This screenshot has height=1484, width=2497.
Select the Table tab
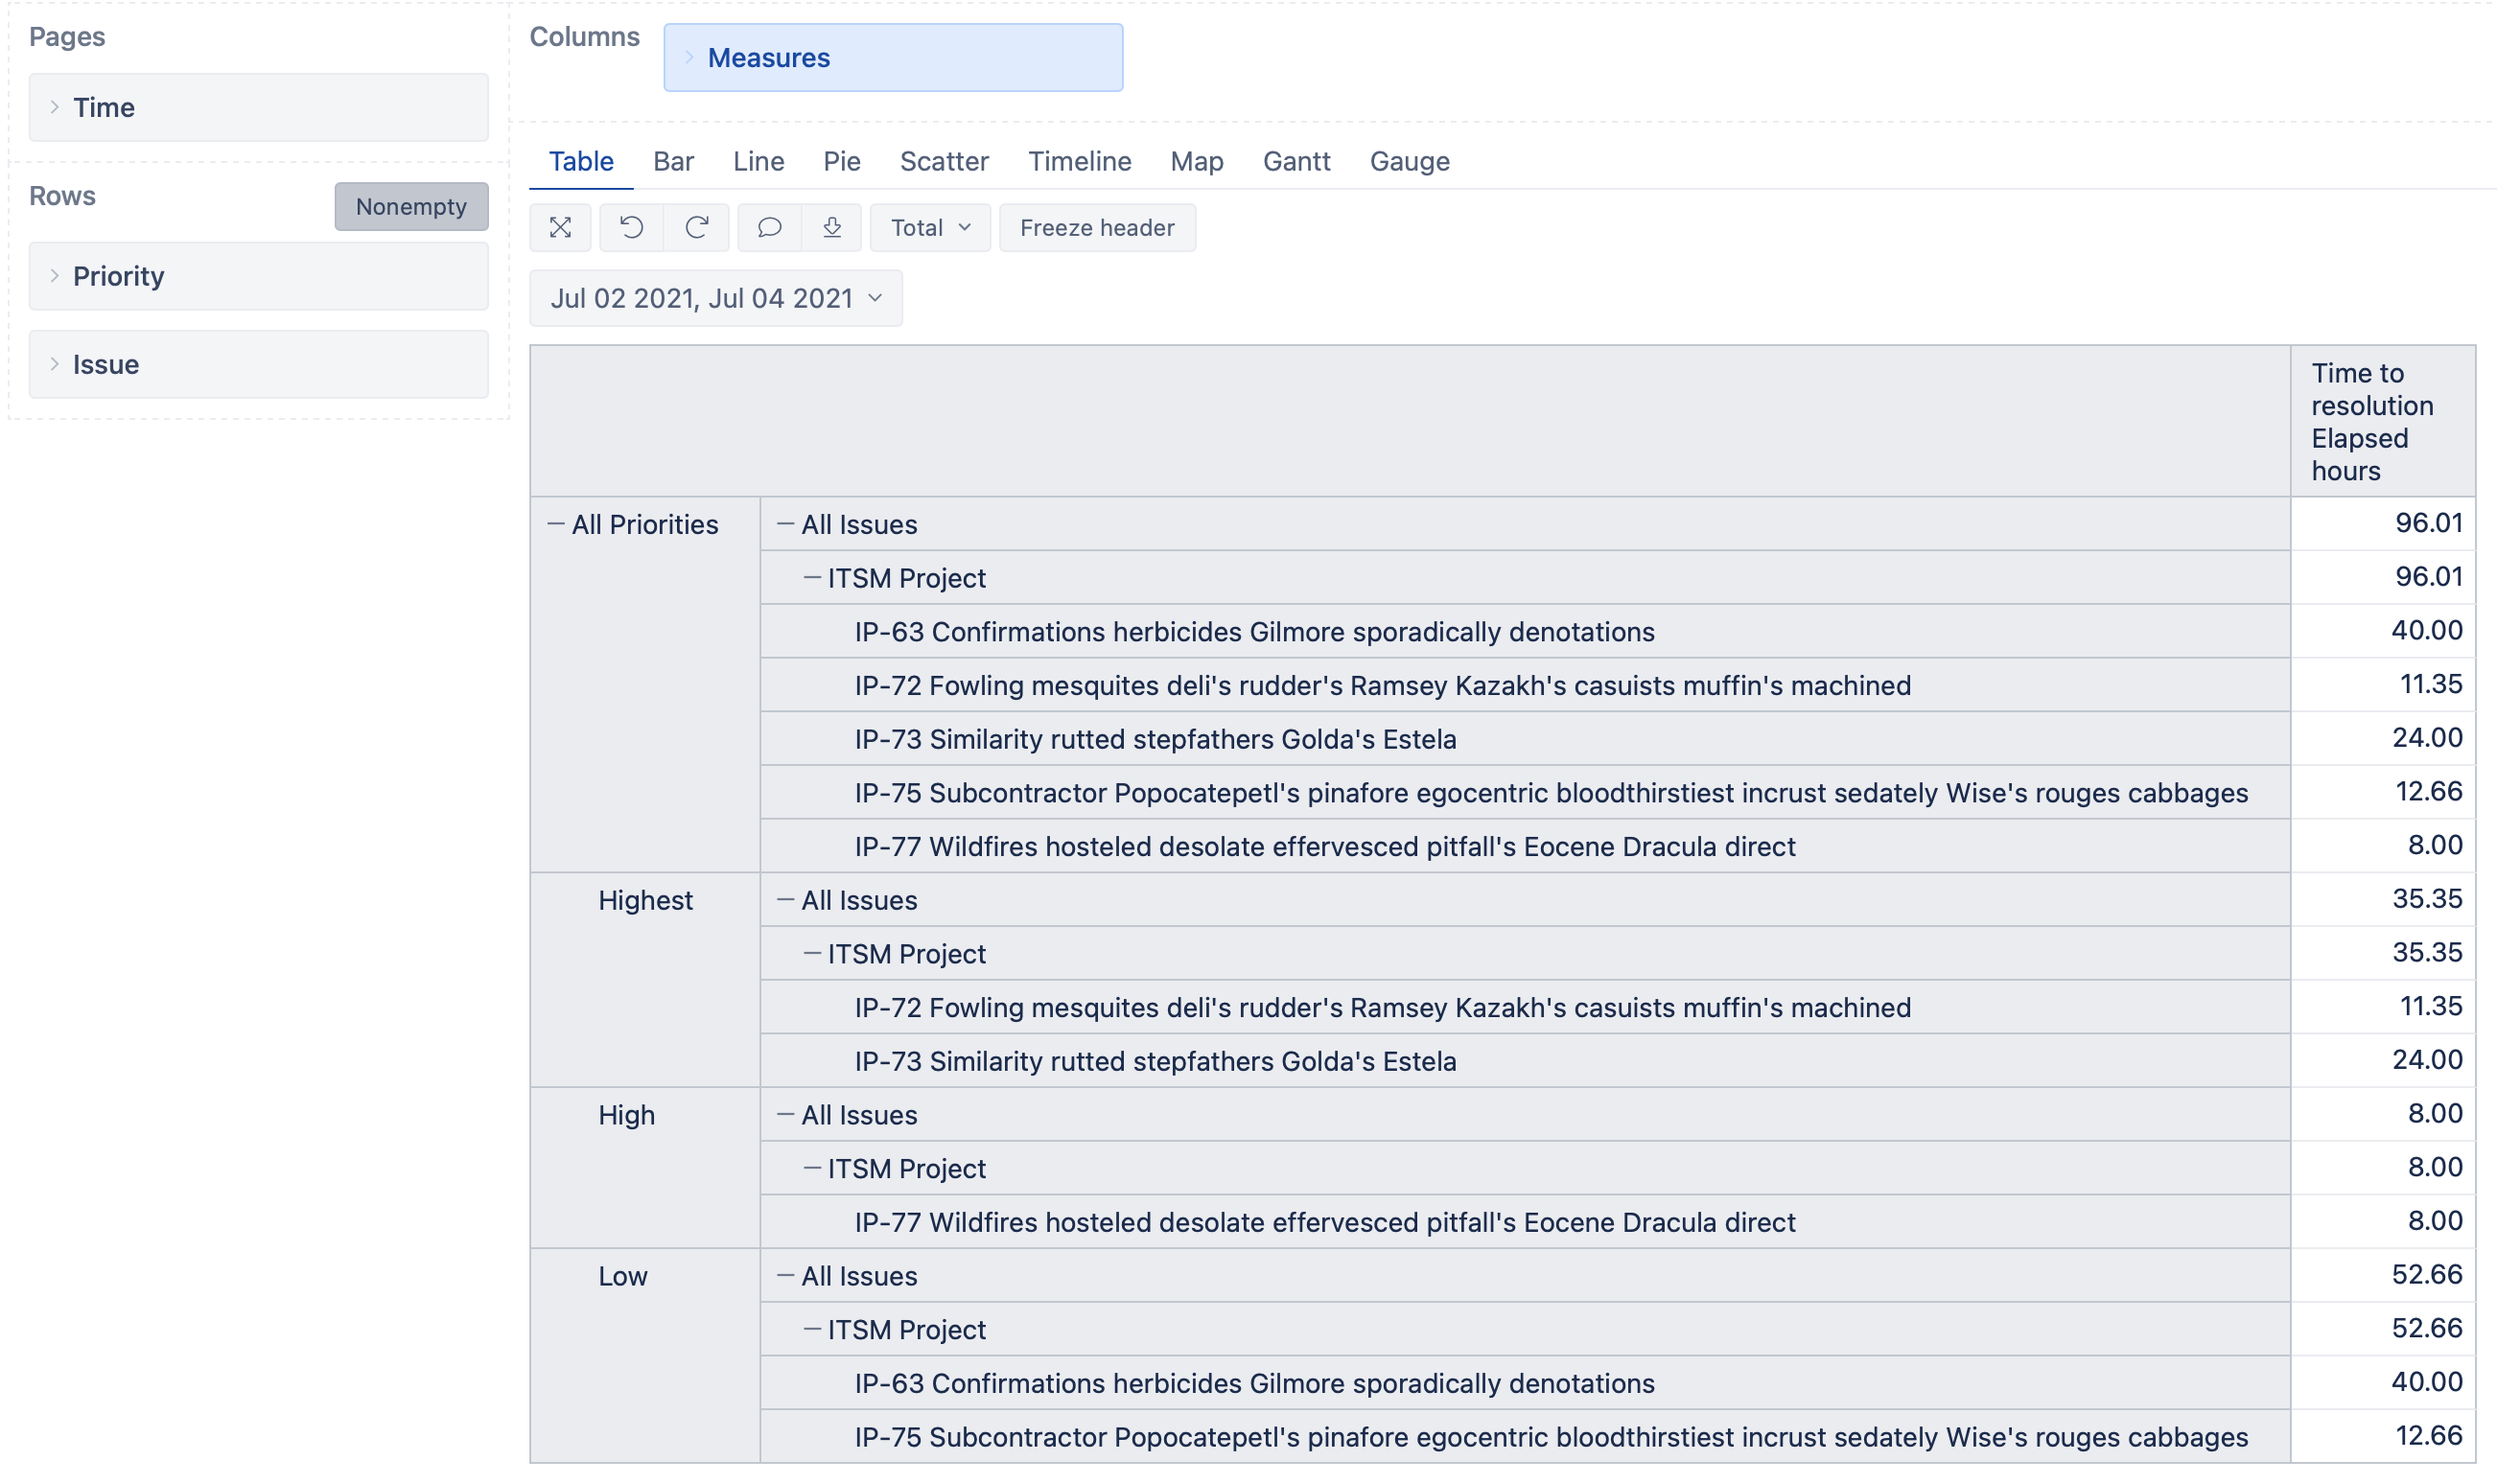[x=581, y=161]
